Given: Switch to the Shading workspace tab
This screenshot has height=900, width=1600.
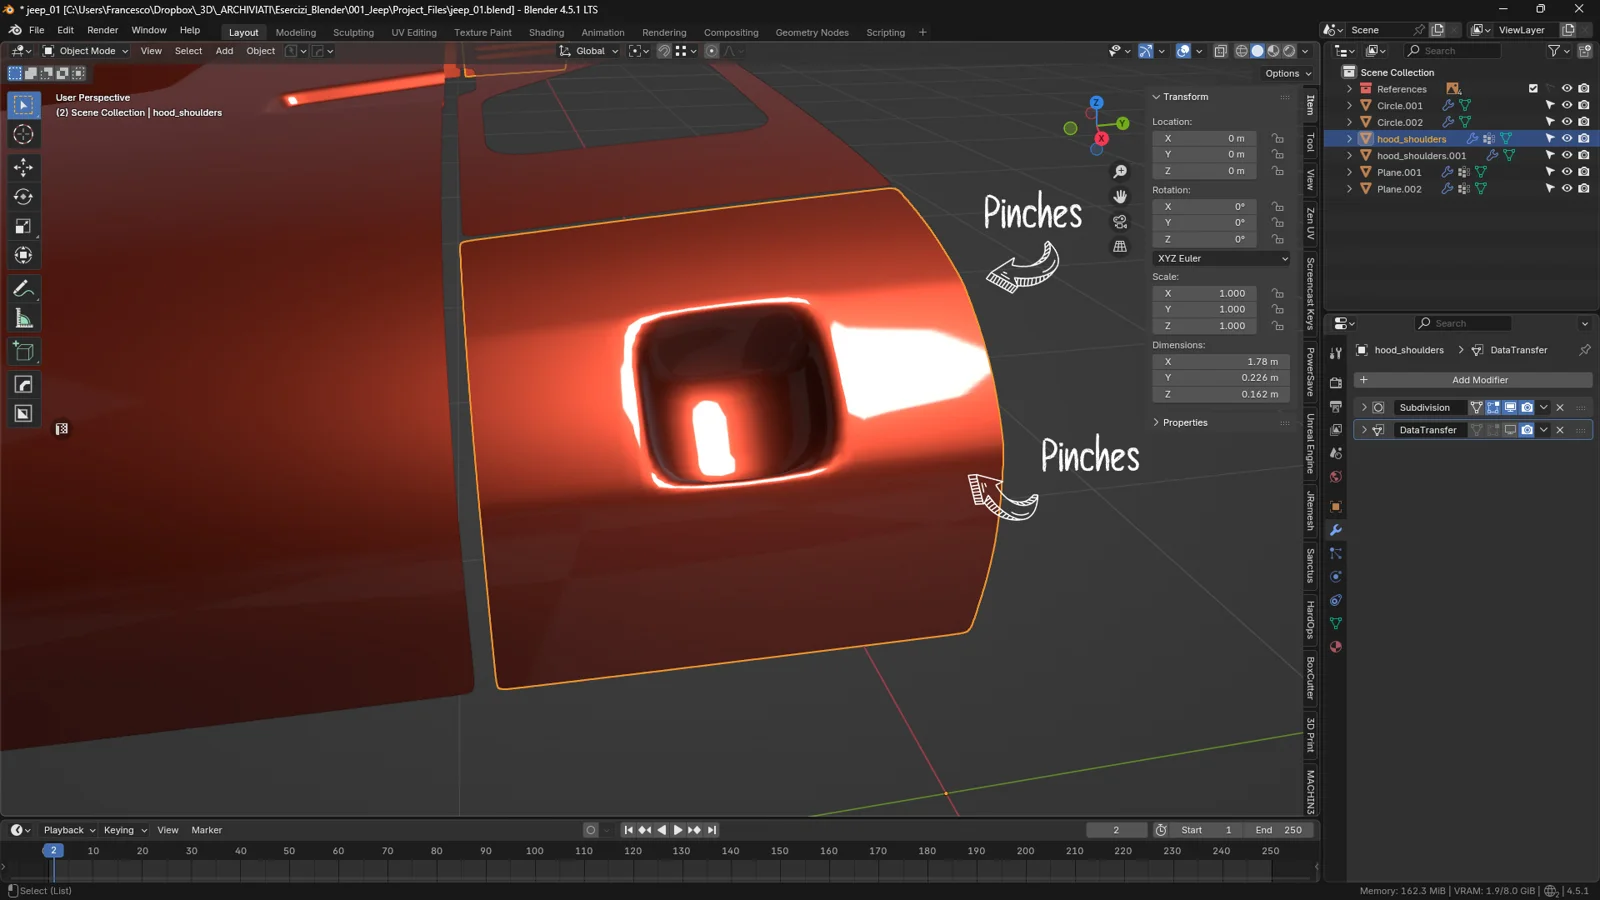Looking at the screenshot, I should (x=546, y=32).
